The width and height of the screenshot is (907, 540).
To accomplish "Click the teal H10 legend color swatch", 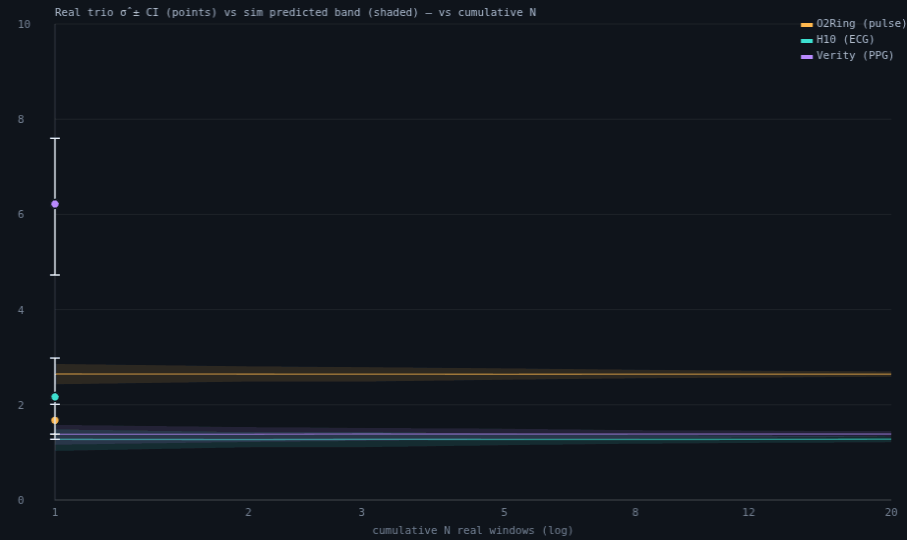I will (806, 40).
